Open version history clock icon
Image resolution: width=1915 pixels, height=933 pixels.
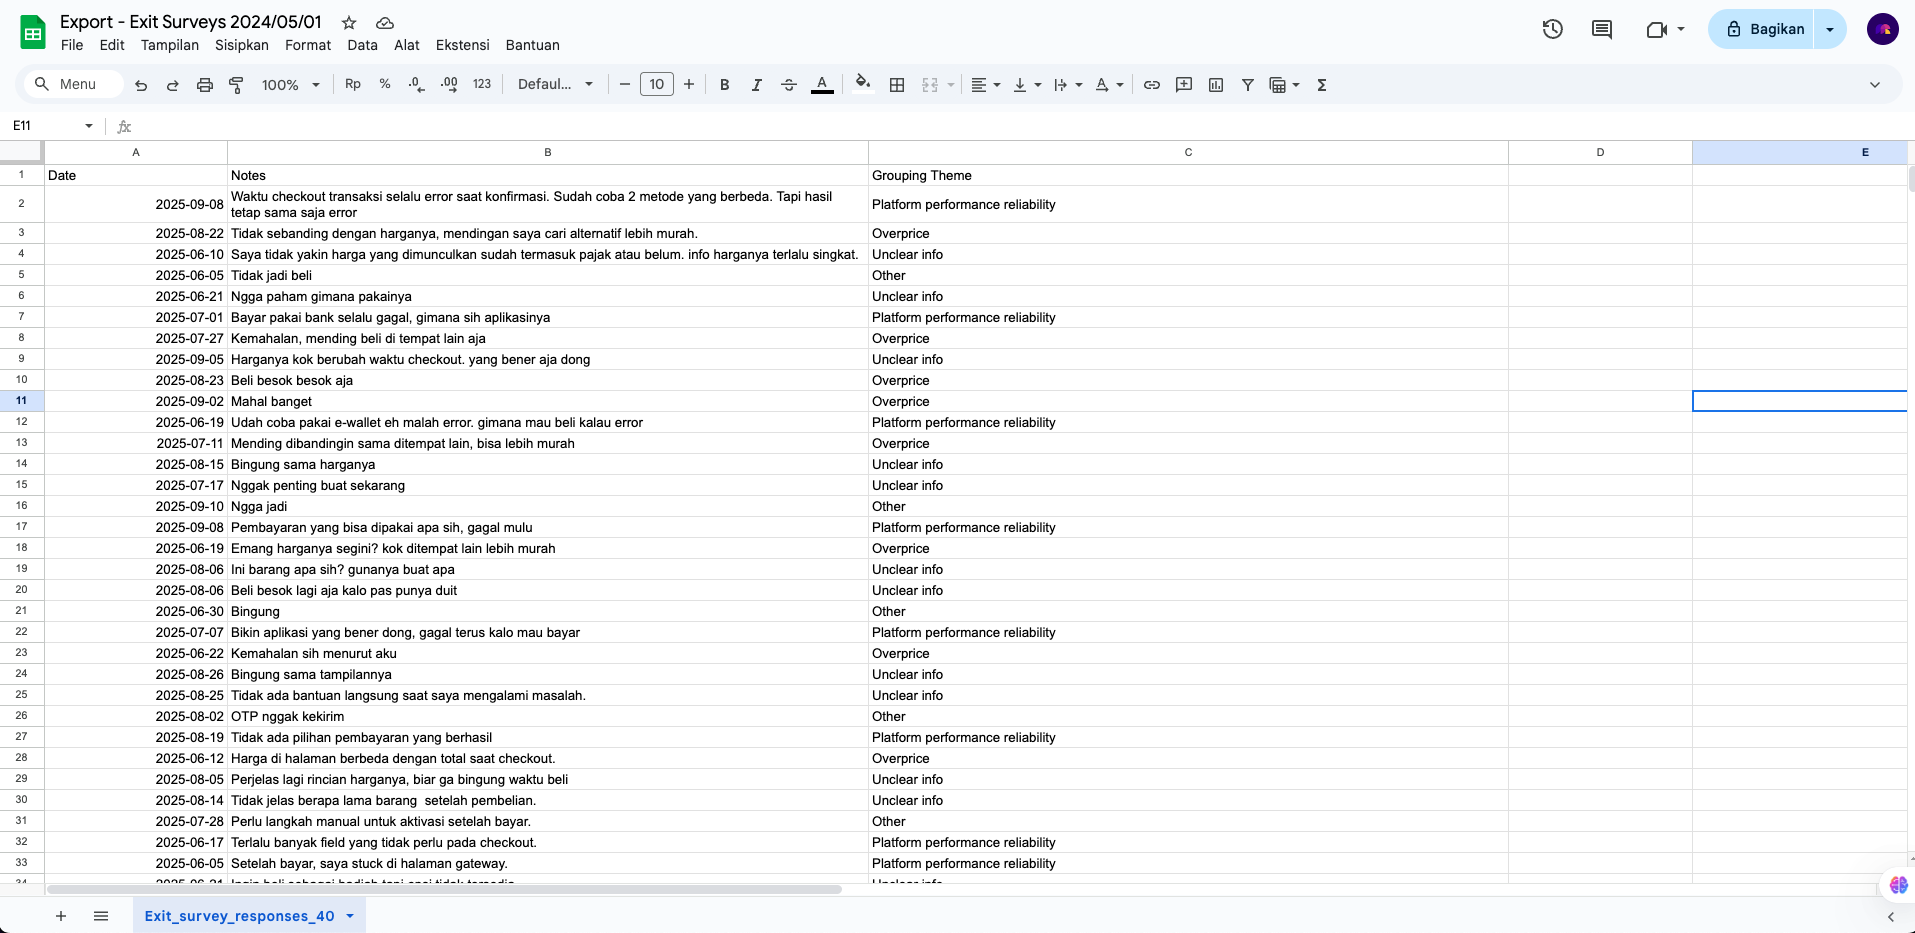click(x=1552, y=29)
